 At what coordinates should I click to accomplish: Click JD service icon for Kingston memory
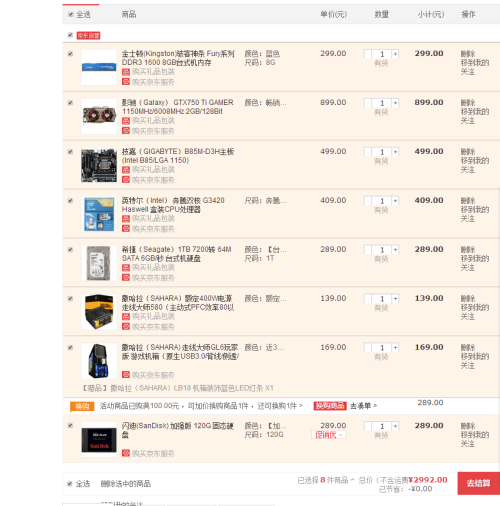(x=126, y=82)
